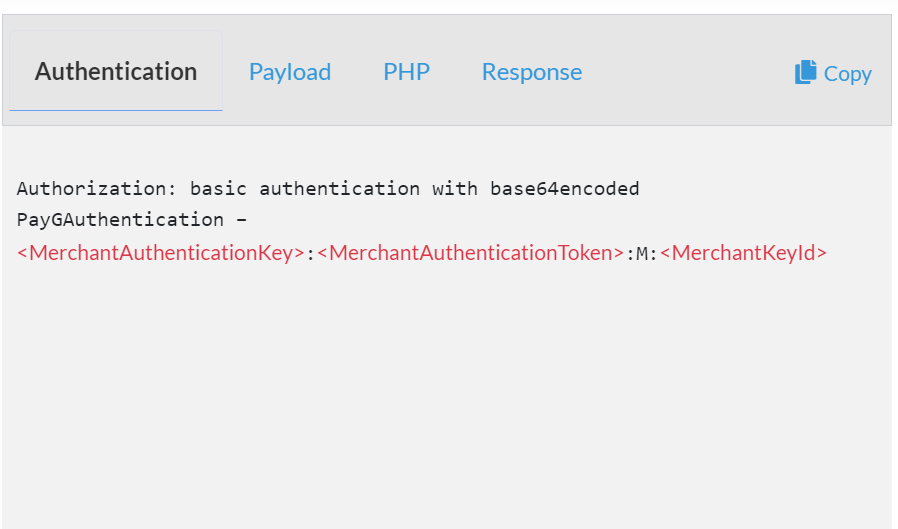
Task: Show the Response tab
Action: 531,72
